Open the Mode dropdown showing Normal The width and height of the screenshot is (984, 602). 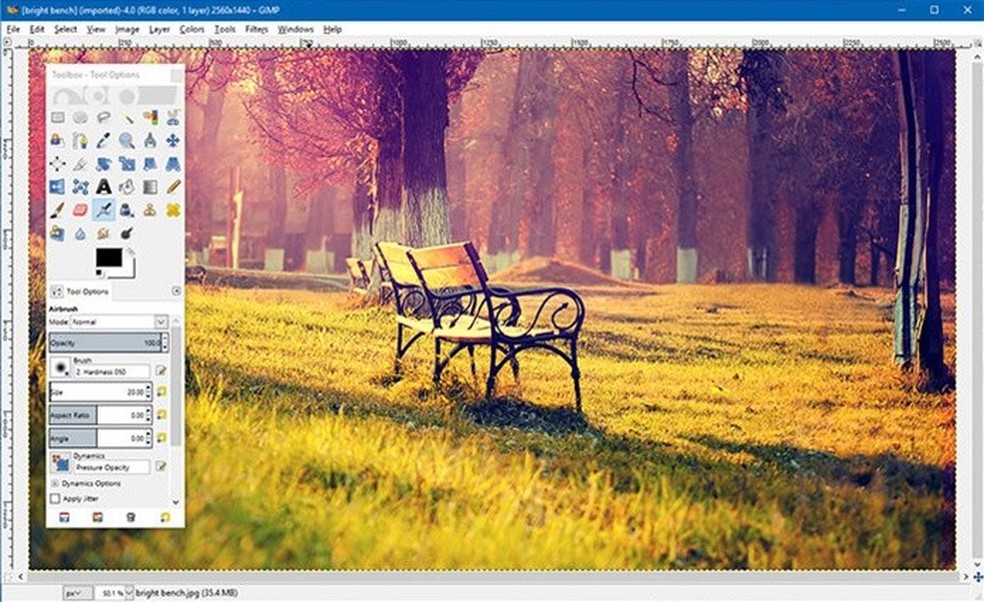[120, 321]
